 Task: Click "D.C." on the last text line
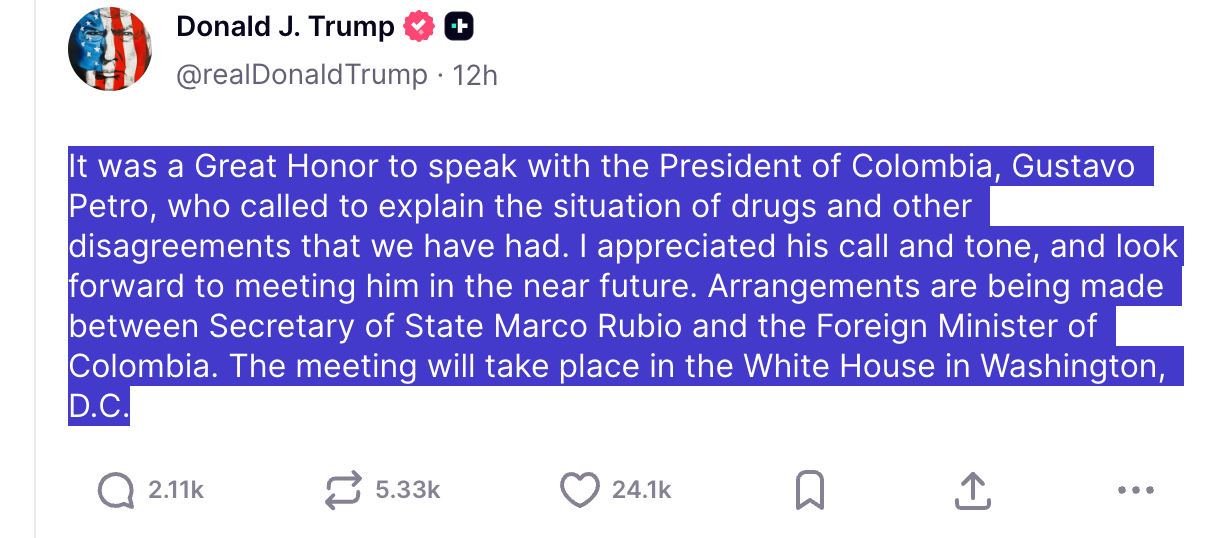tap(98, 407)
